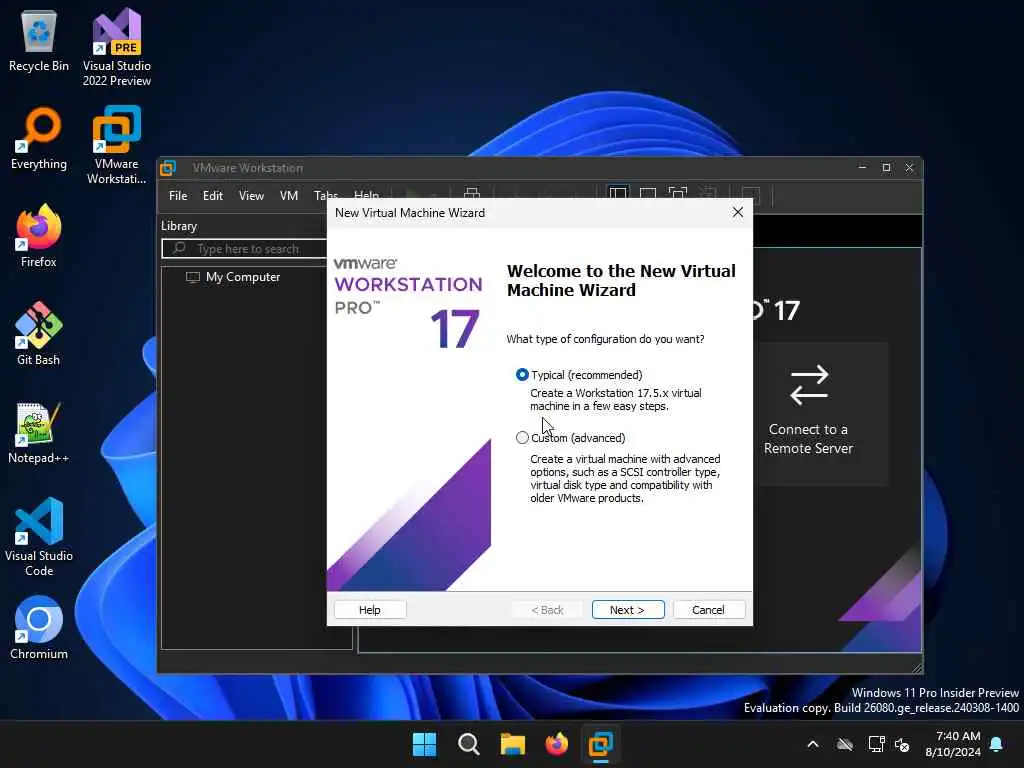
Task: Open taskbar Search
Action: [469, 744]
